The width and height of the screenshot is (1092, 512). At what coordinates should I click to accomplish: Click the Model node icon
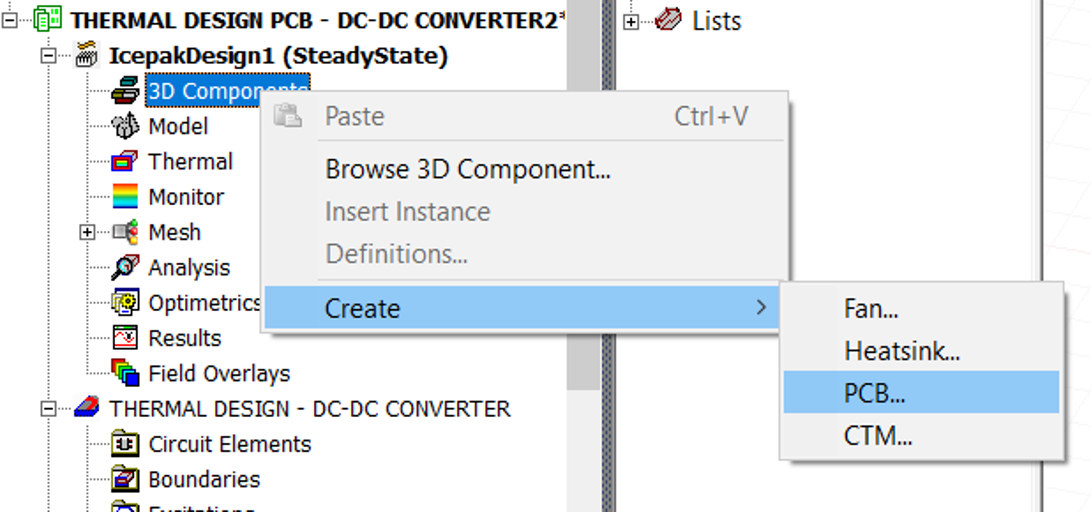[125, 126]
